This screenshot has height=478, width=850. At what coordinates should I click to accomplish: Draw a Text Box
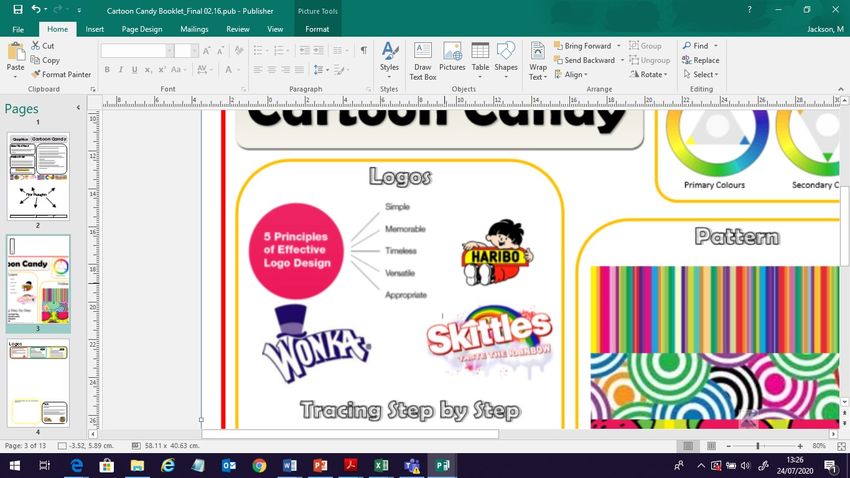(422, 61)
